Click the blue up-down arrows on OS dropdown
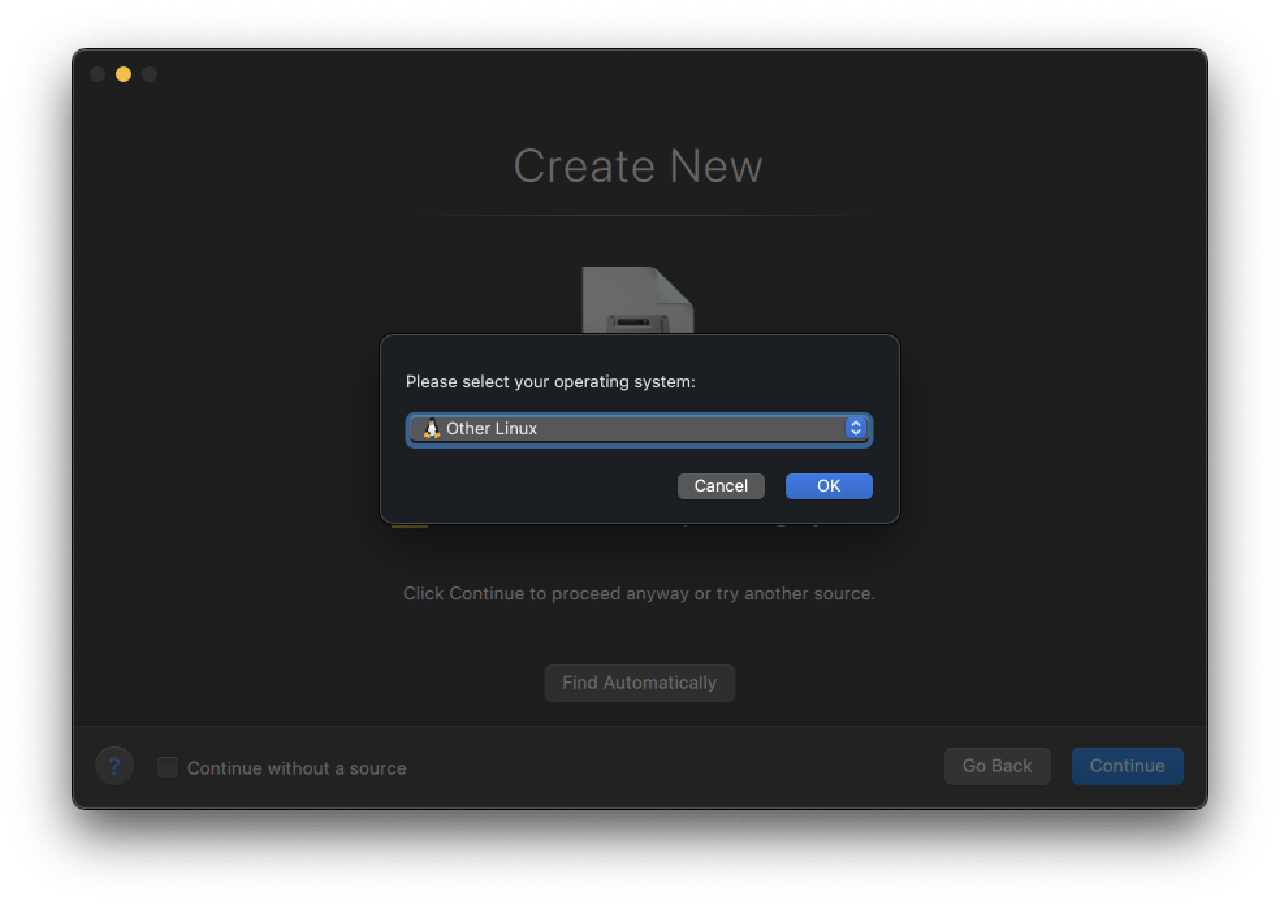The width and height of the screenshot is (1280, 905). [855, 428]
